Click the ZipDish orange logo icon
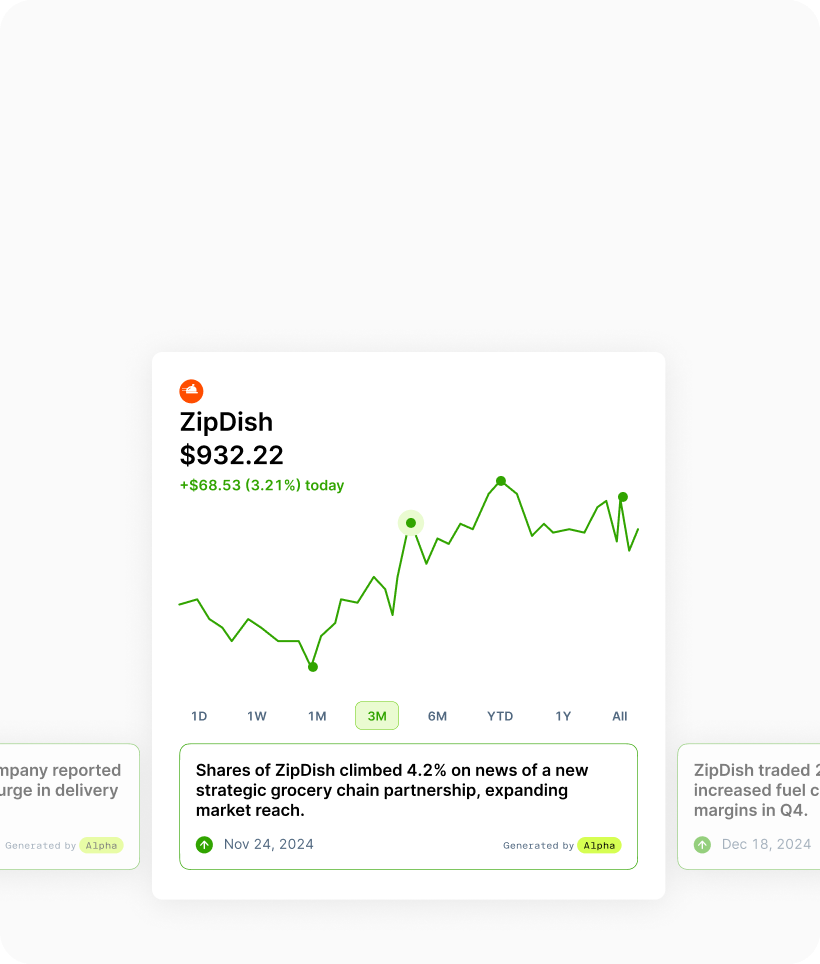This screenshot has width=820, height=964. tap(191, 391)
